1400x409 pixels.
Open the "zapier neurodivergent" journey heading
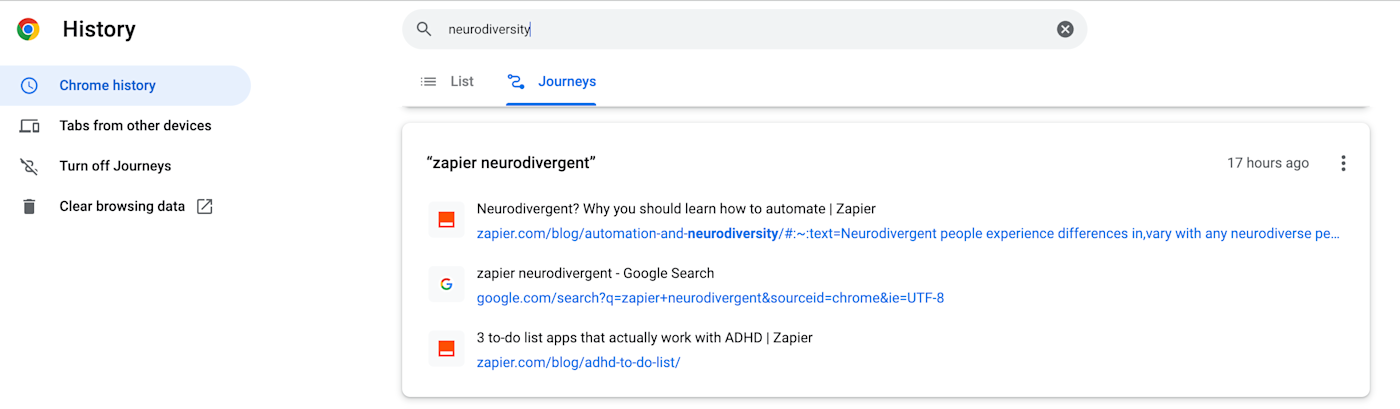[511, 163]
